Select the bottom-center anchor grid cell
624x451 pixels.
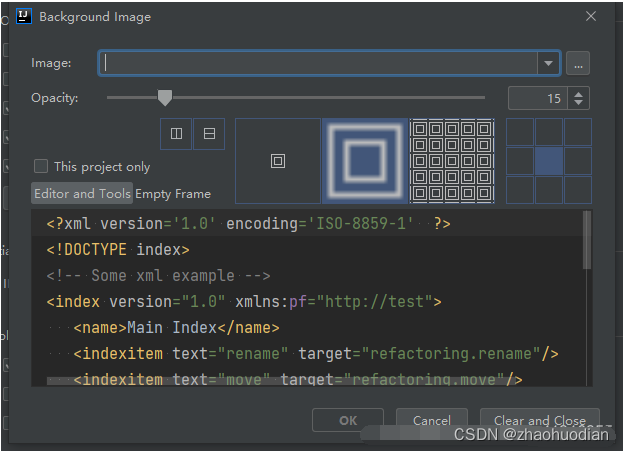click(x=549, y=190)
